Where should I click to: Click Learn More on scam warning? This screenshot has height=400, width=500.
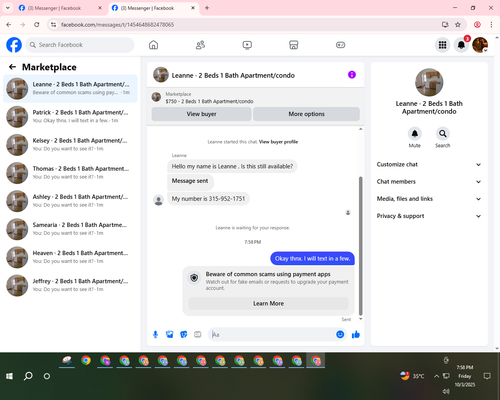click(x=268, y=303)
